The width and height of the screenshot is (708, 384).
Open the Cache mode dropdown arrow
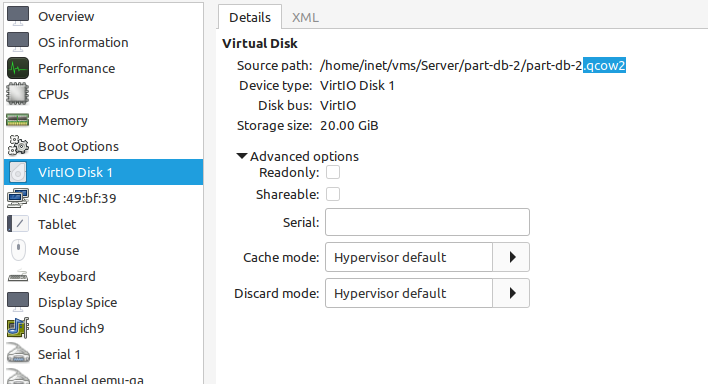click(x=511, y=257)
